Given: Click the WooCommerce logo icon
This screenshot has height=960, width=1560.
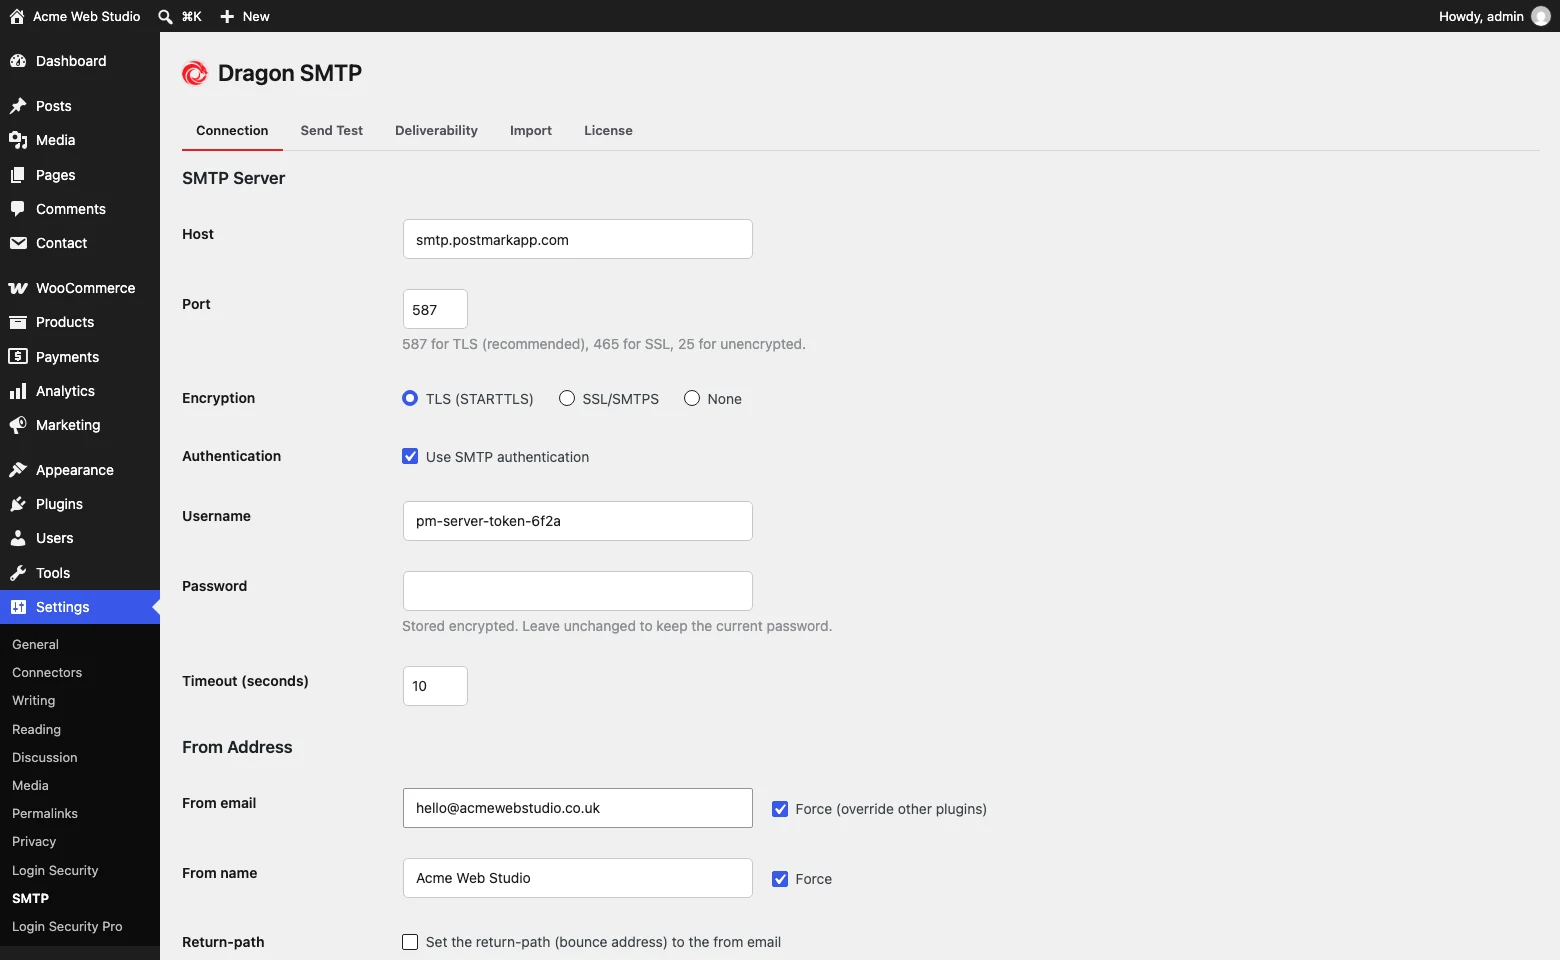Looking at the screenshot, I should pyautogui.click(x=18, y=288).
